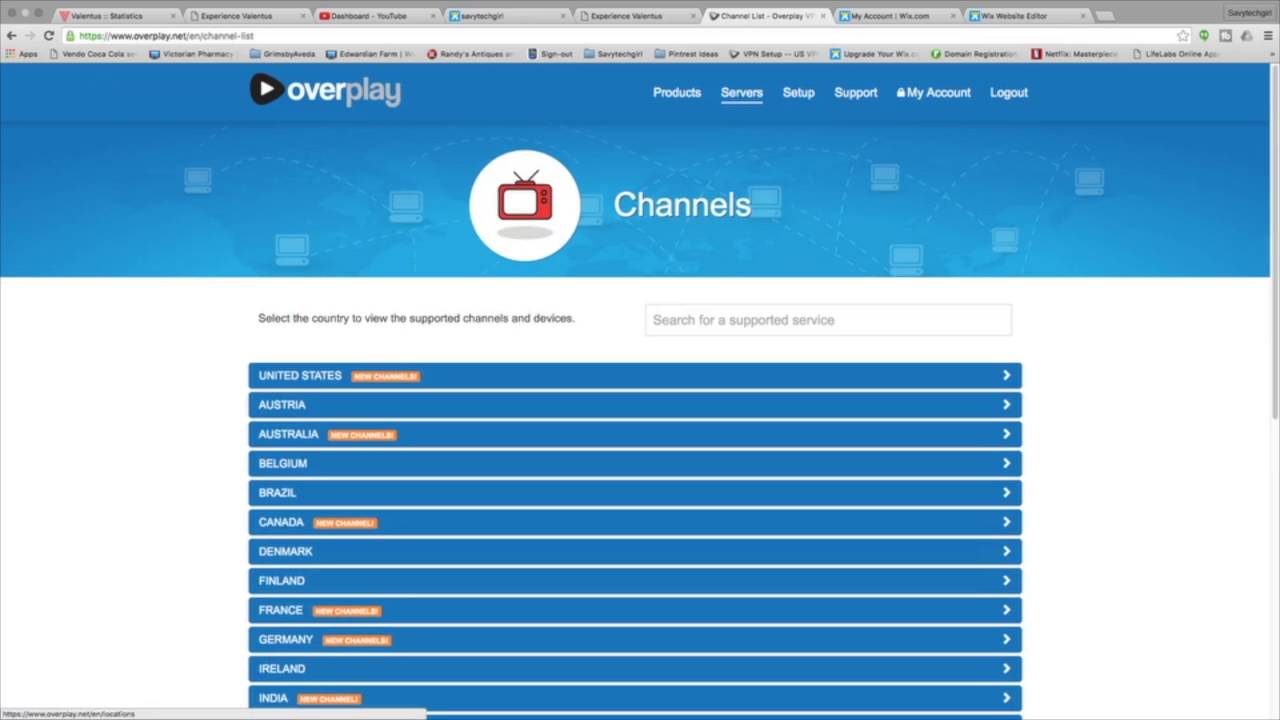
Task: Go back with the browser back arrow
Action: tap(11, 35)
